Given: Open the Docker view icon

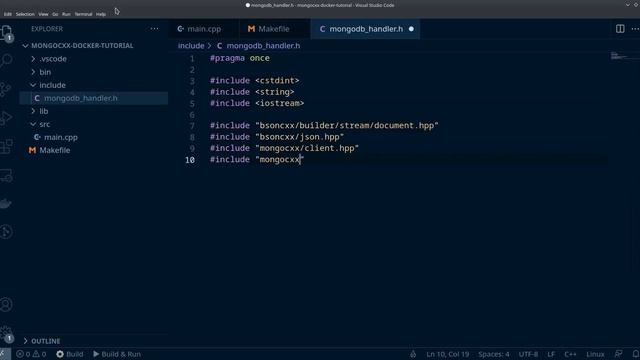Looking at the screenshot, I should tap(6, 204).
